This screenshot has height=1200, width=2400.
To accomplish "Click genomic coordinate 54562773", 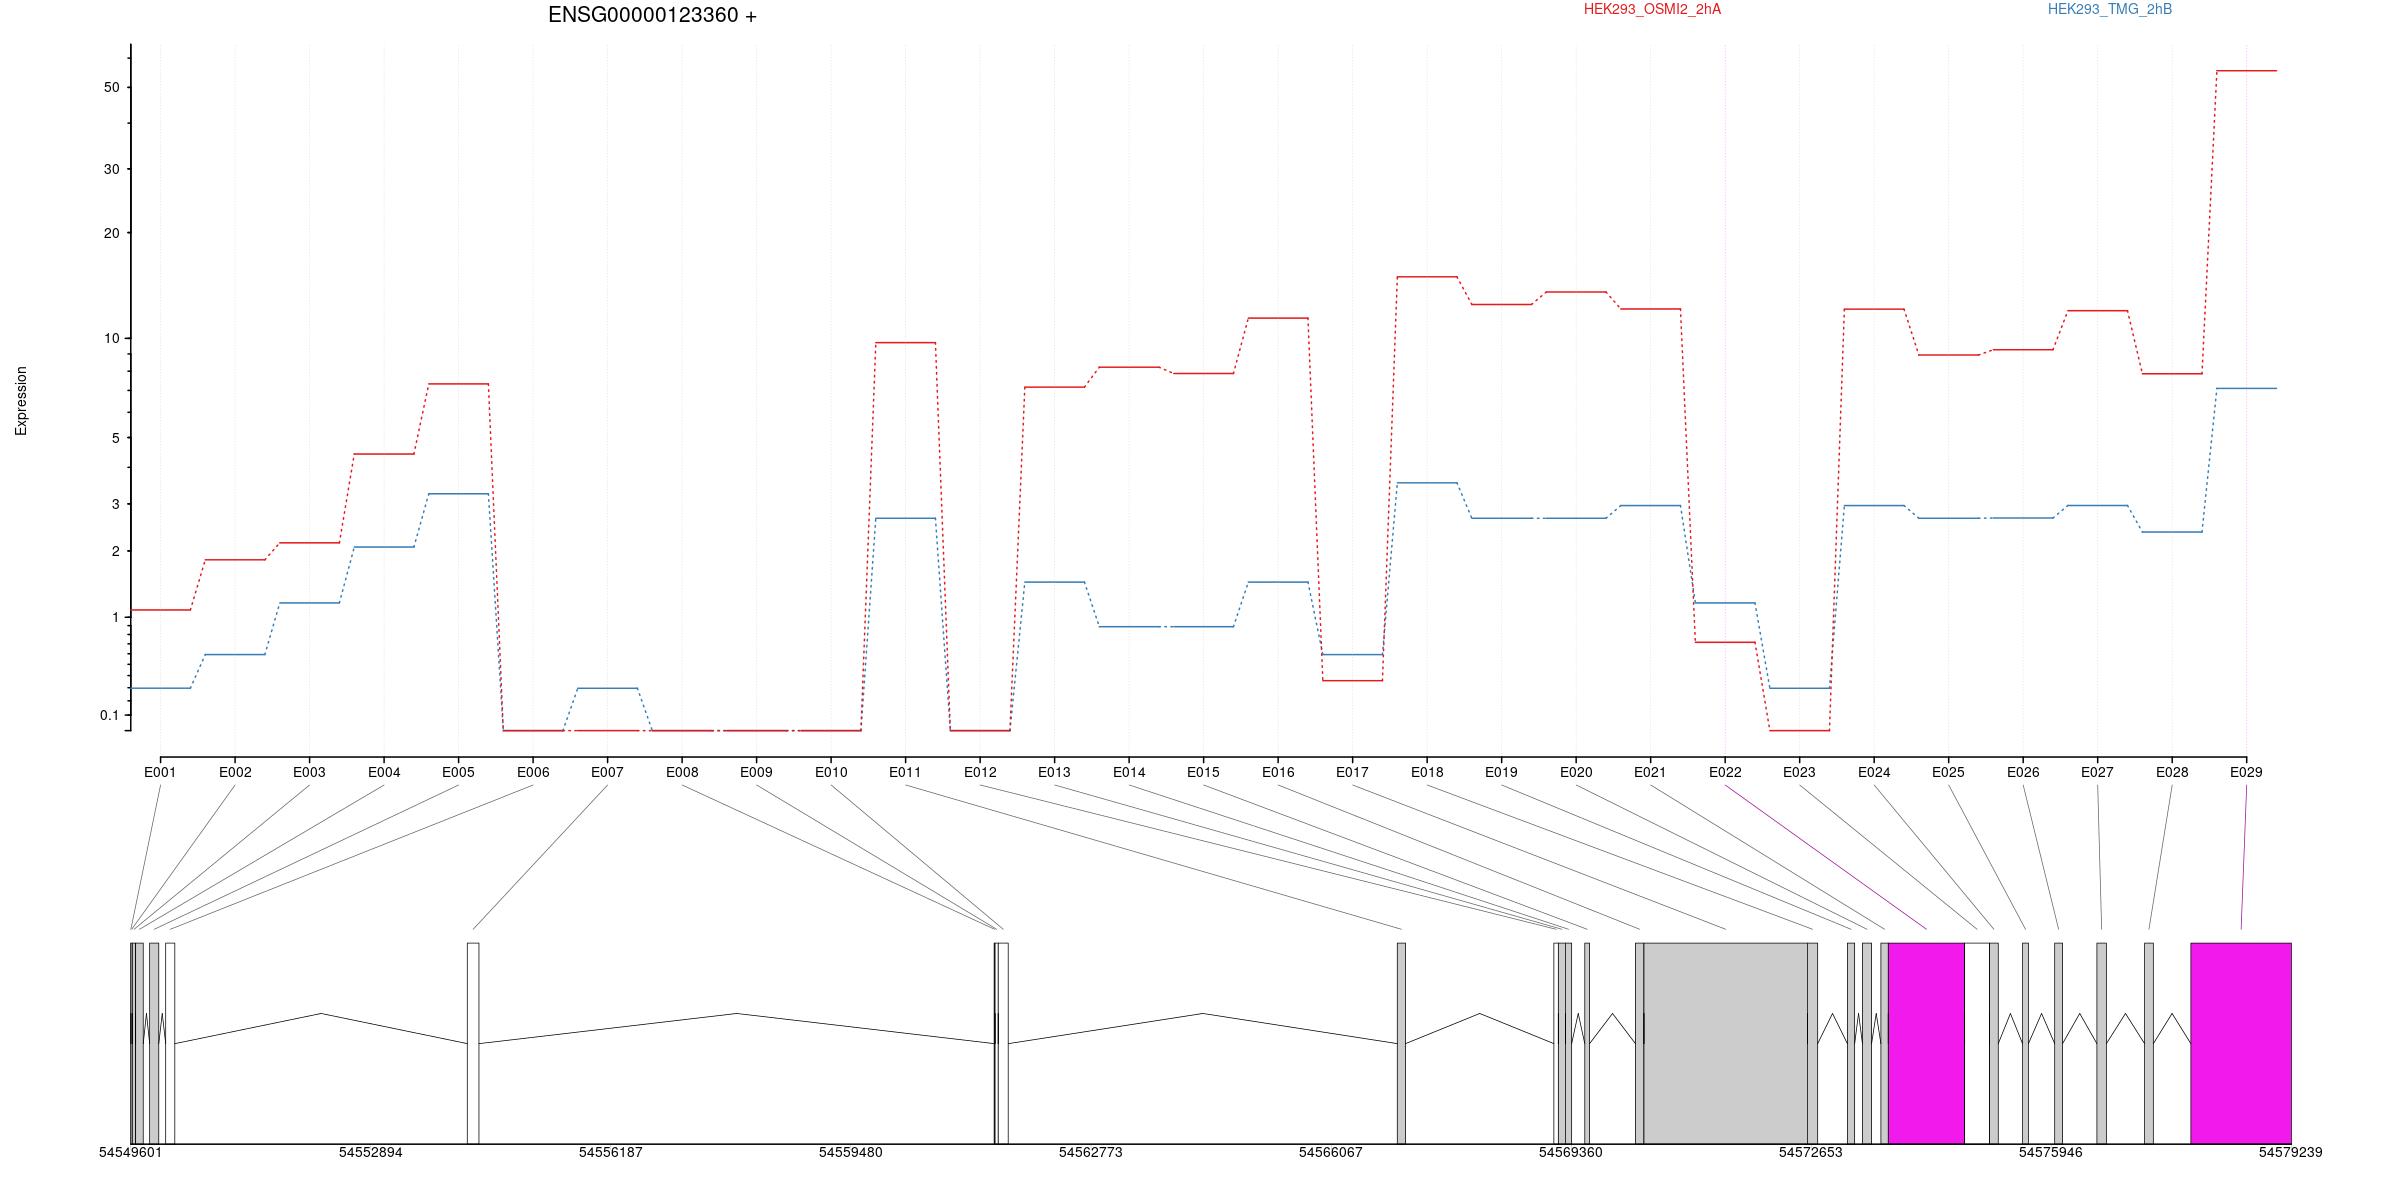I will coord(1090,1152).
